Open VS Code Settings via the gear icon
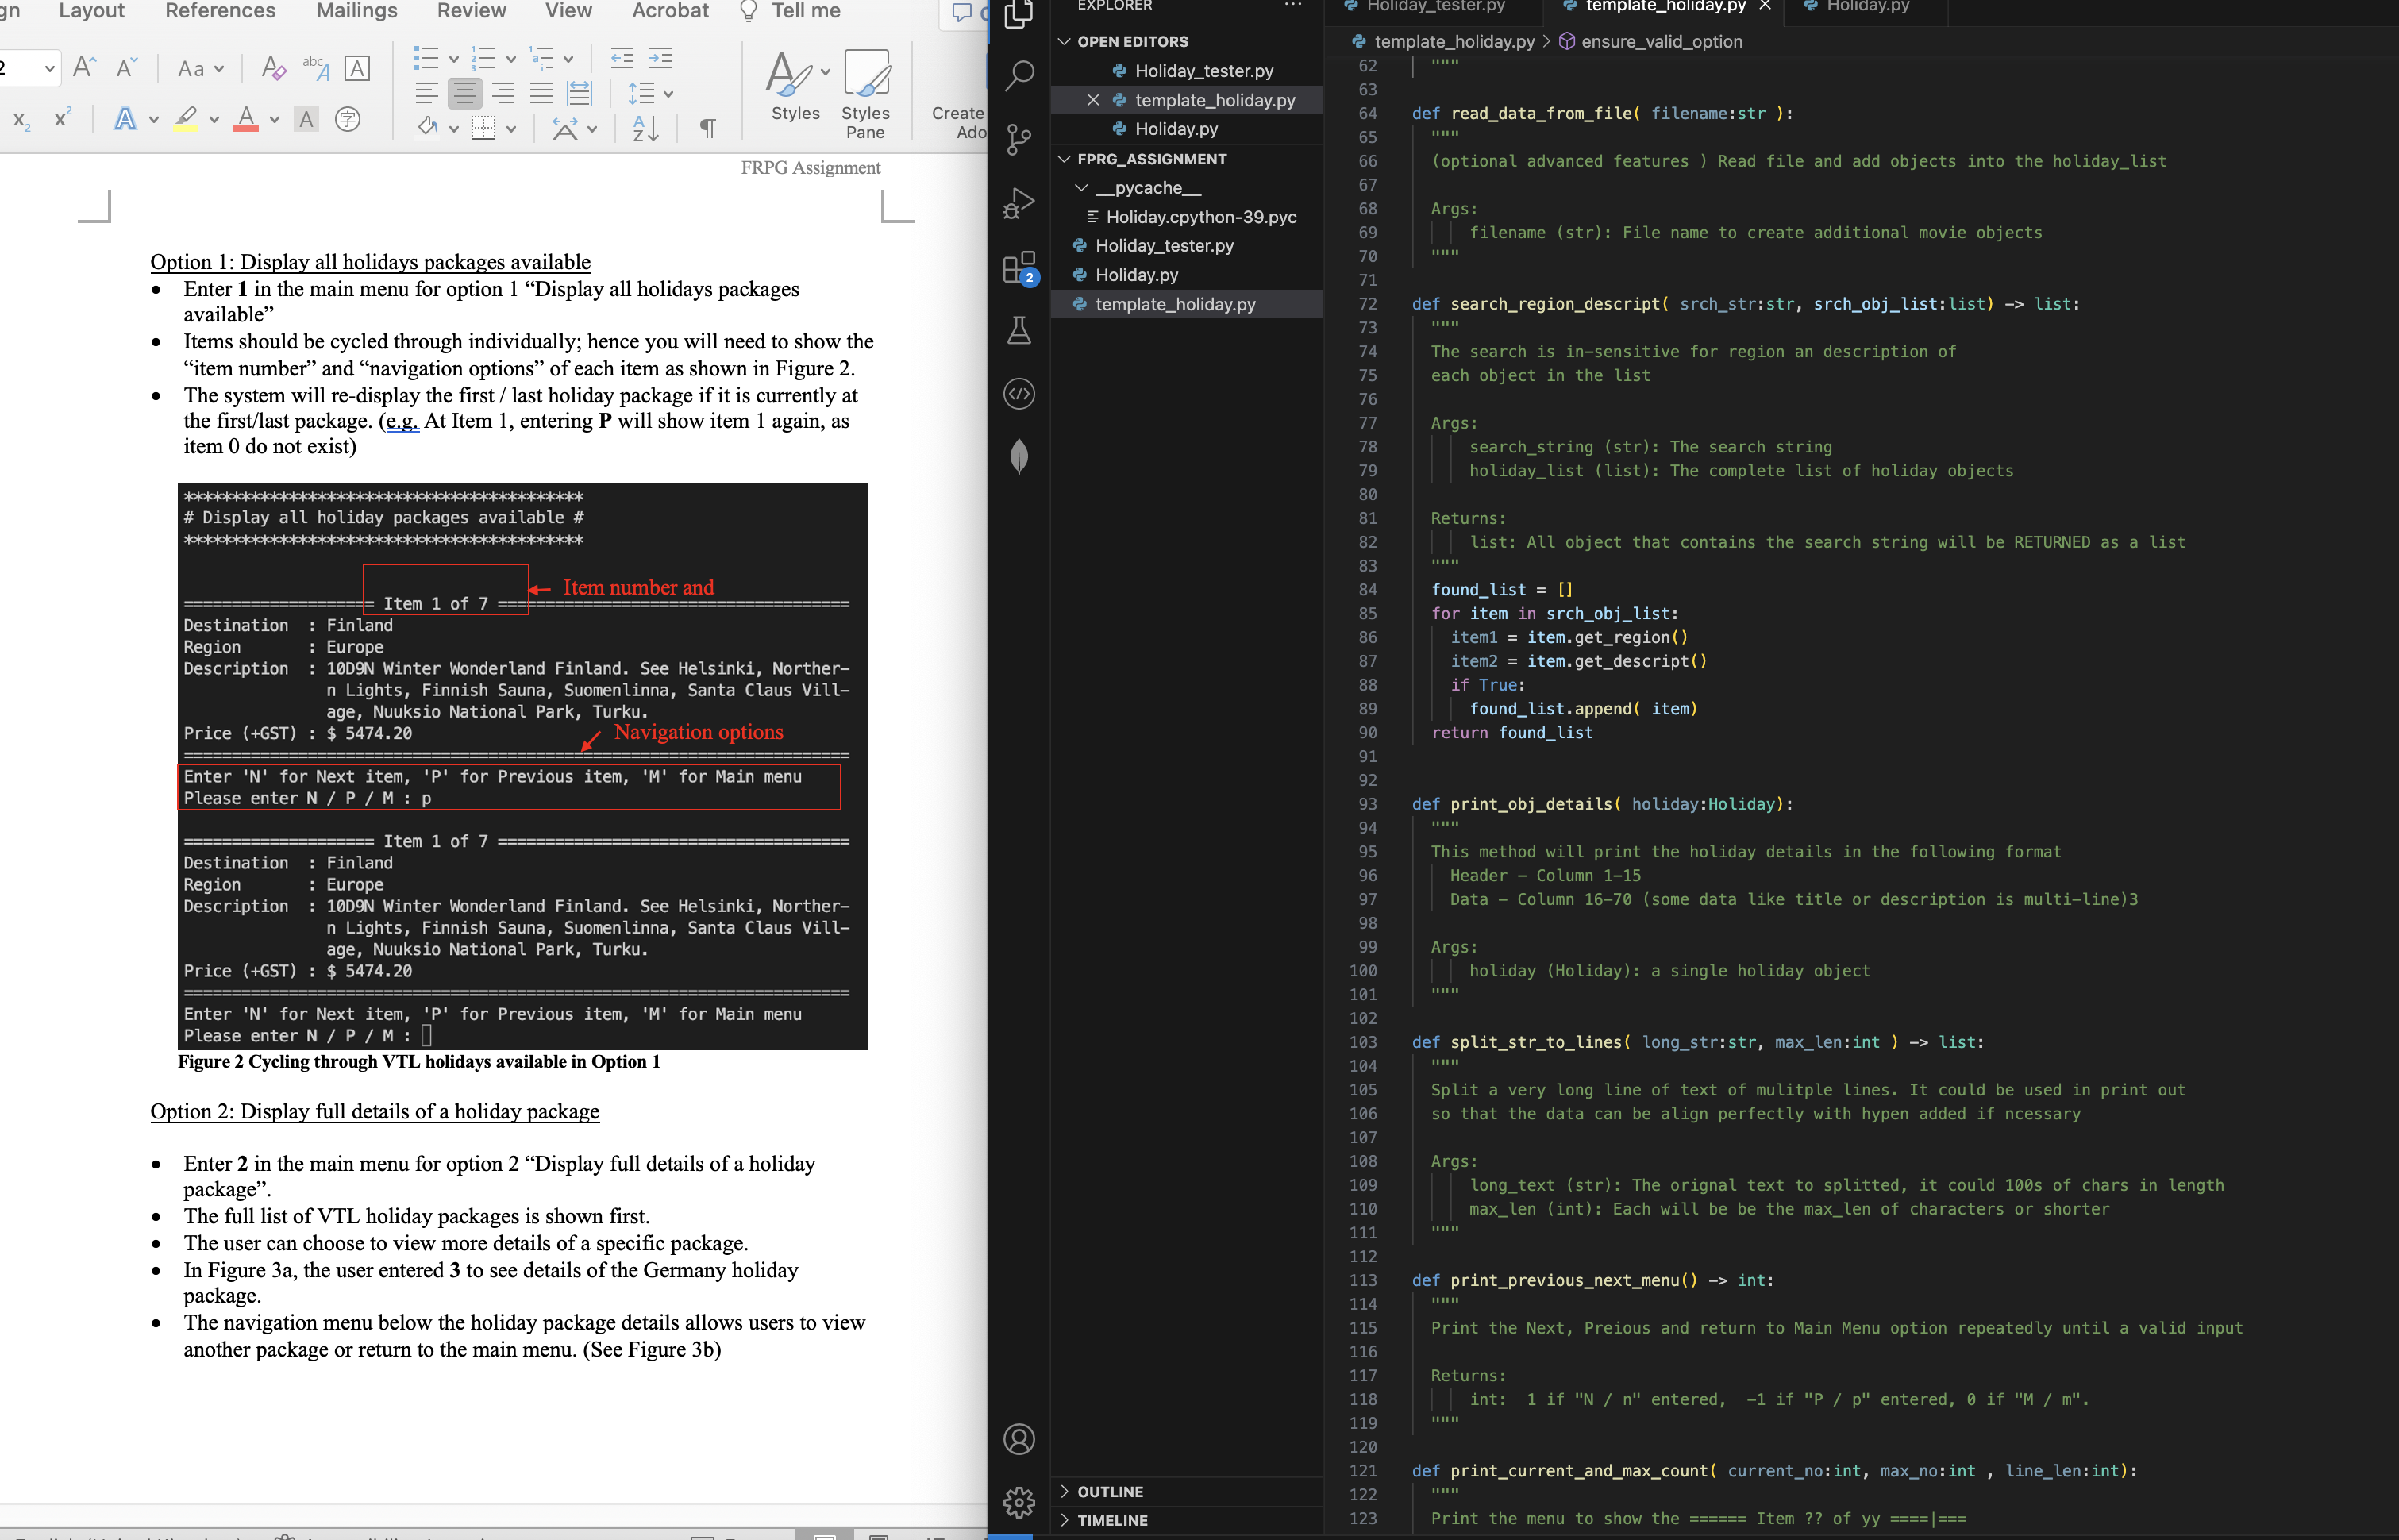 tap(1018, 1501)
